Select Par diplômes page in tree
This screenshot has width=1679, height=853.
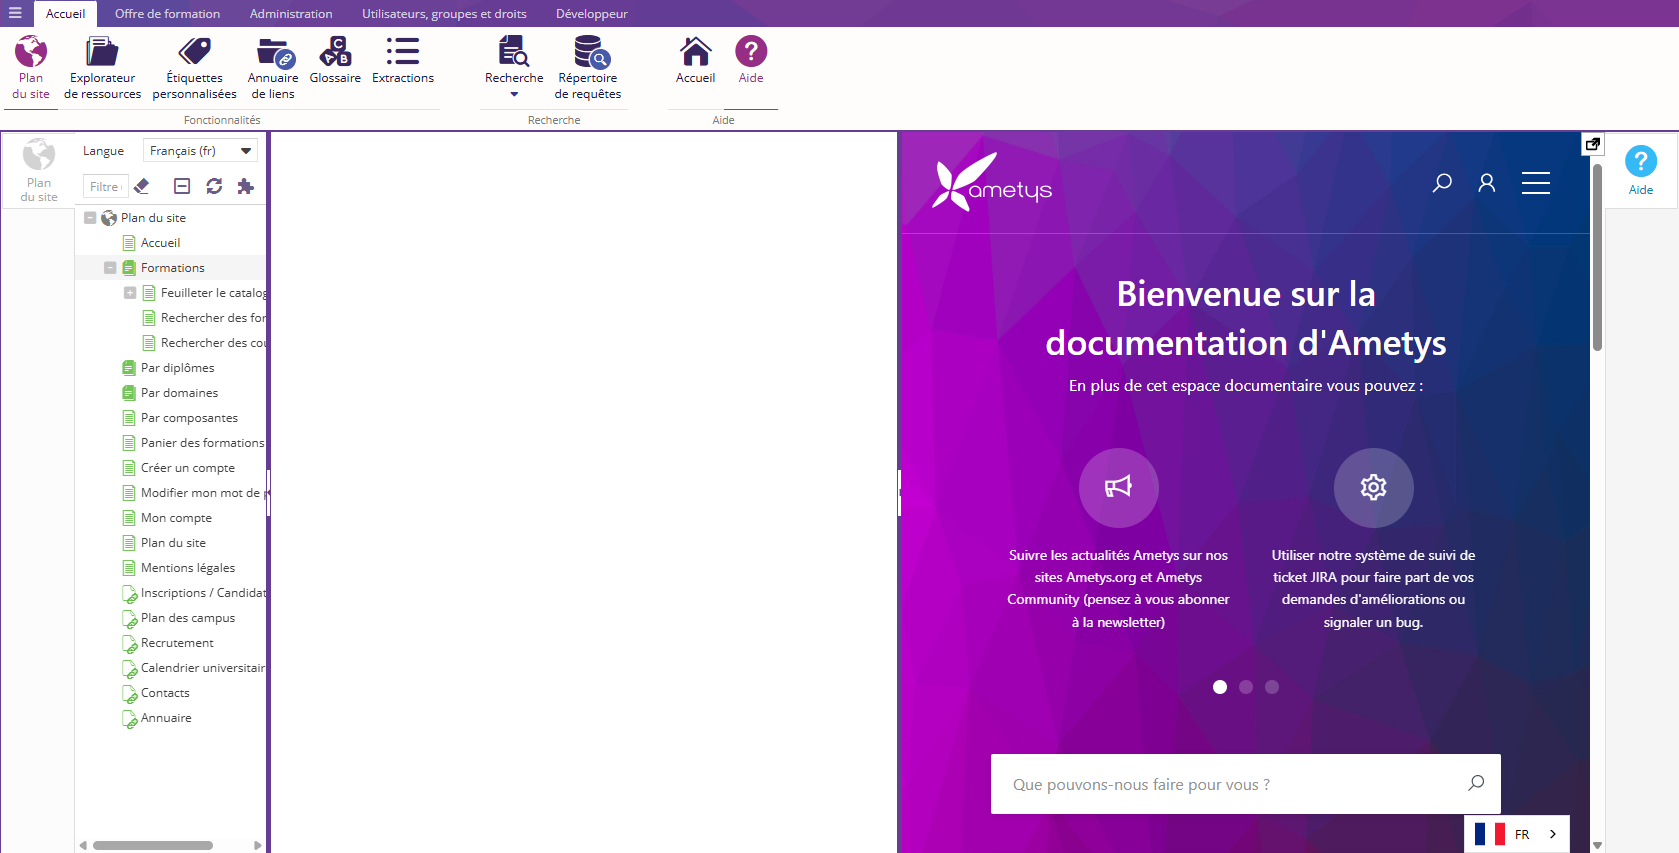177,367
